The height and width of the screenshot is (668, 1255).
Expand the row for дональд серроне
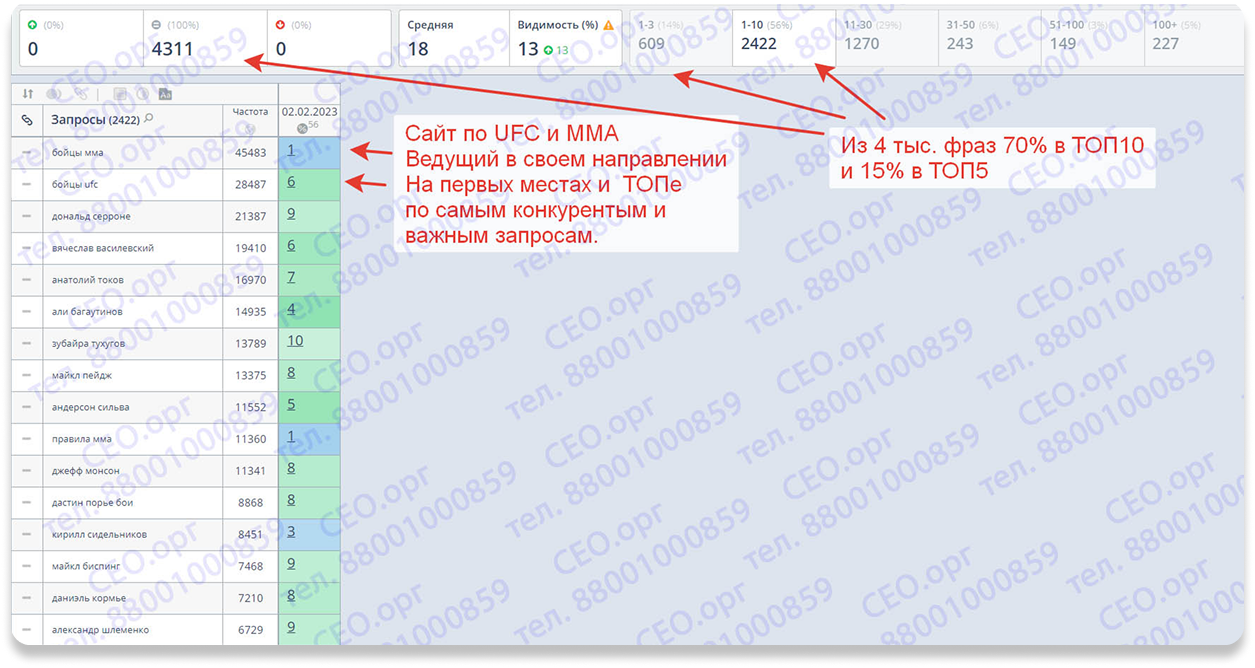[29, 217]
